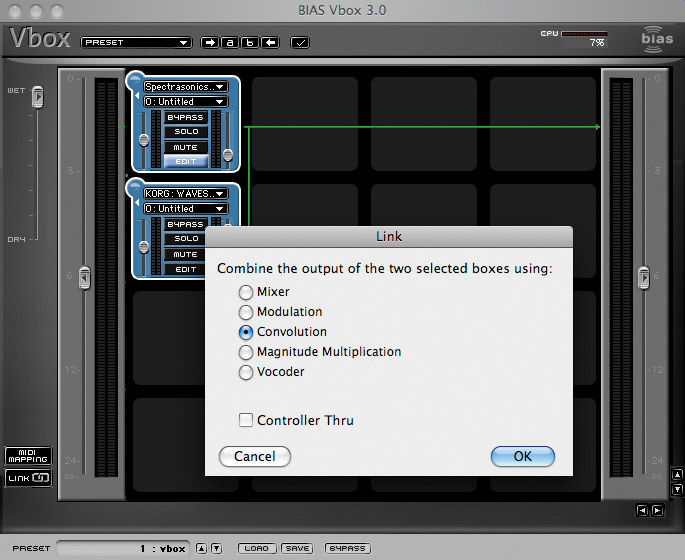The image size is (685, 560).
Task: Toggle Bypass on Spectrasonics box
Action: click(186, 118)
